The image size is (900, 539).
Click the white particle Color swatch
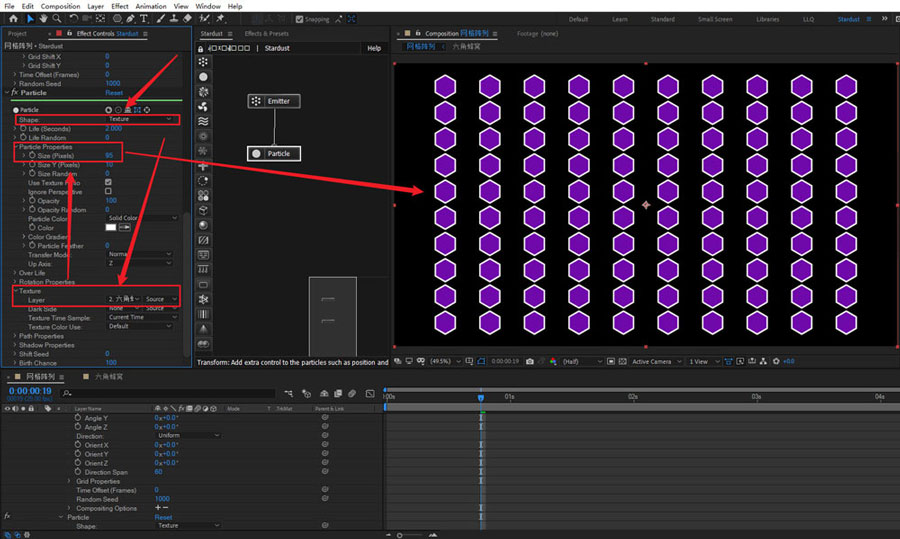tap(111, 228)
